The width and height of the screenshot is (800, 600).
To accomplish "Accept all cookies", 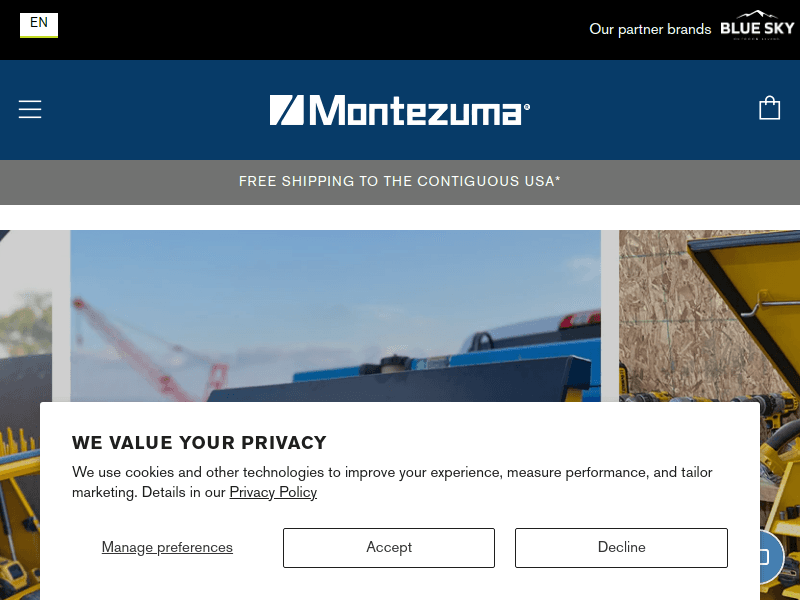I will (388, 547).
